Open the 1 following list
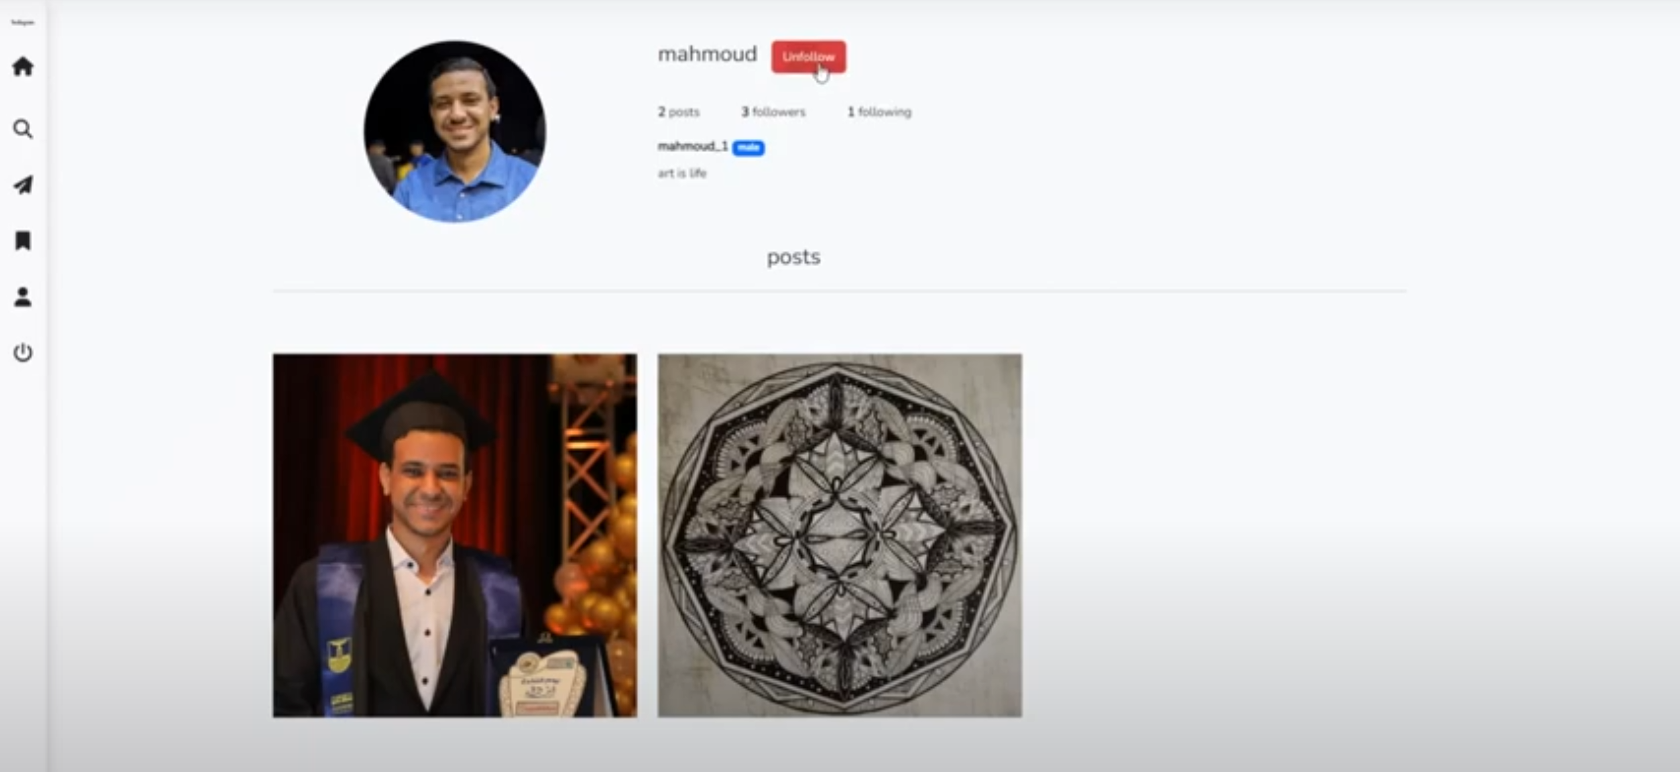Screen dimensions: 1680x772 (879, 112)
